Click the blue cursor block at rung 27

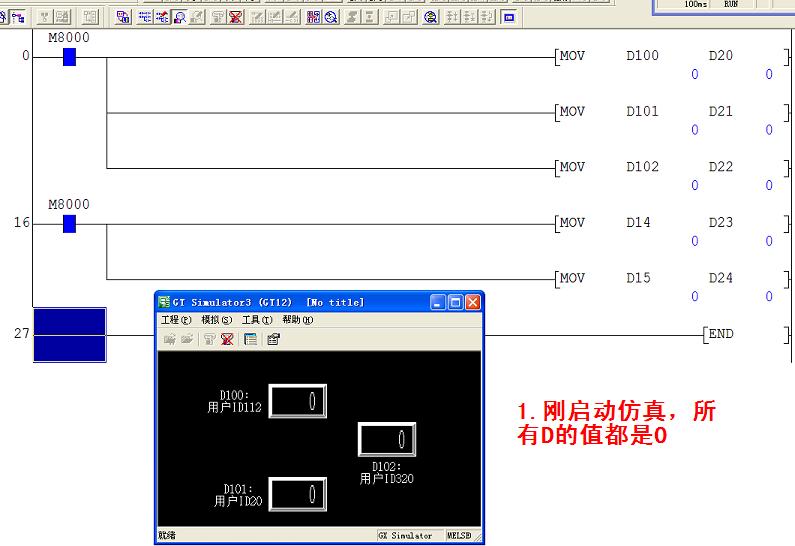(69, 335)
